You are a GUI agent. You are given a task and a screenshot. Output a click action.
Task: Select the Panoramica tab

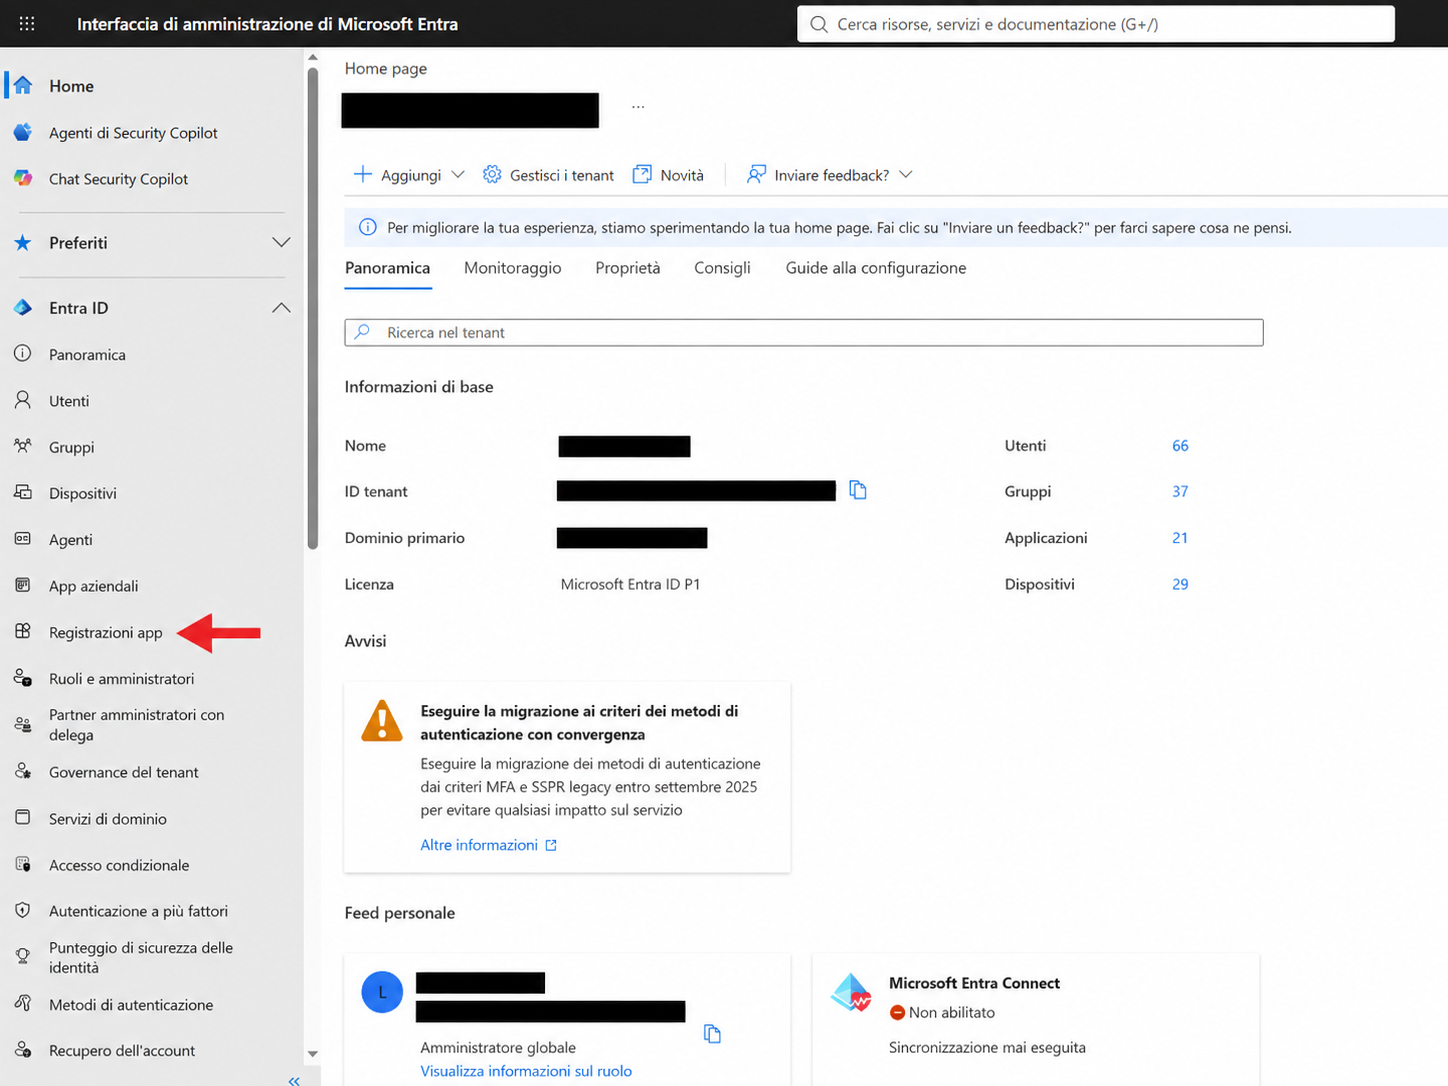point(387,268)
